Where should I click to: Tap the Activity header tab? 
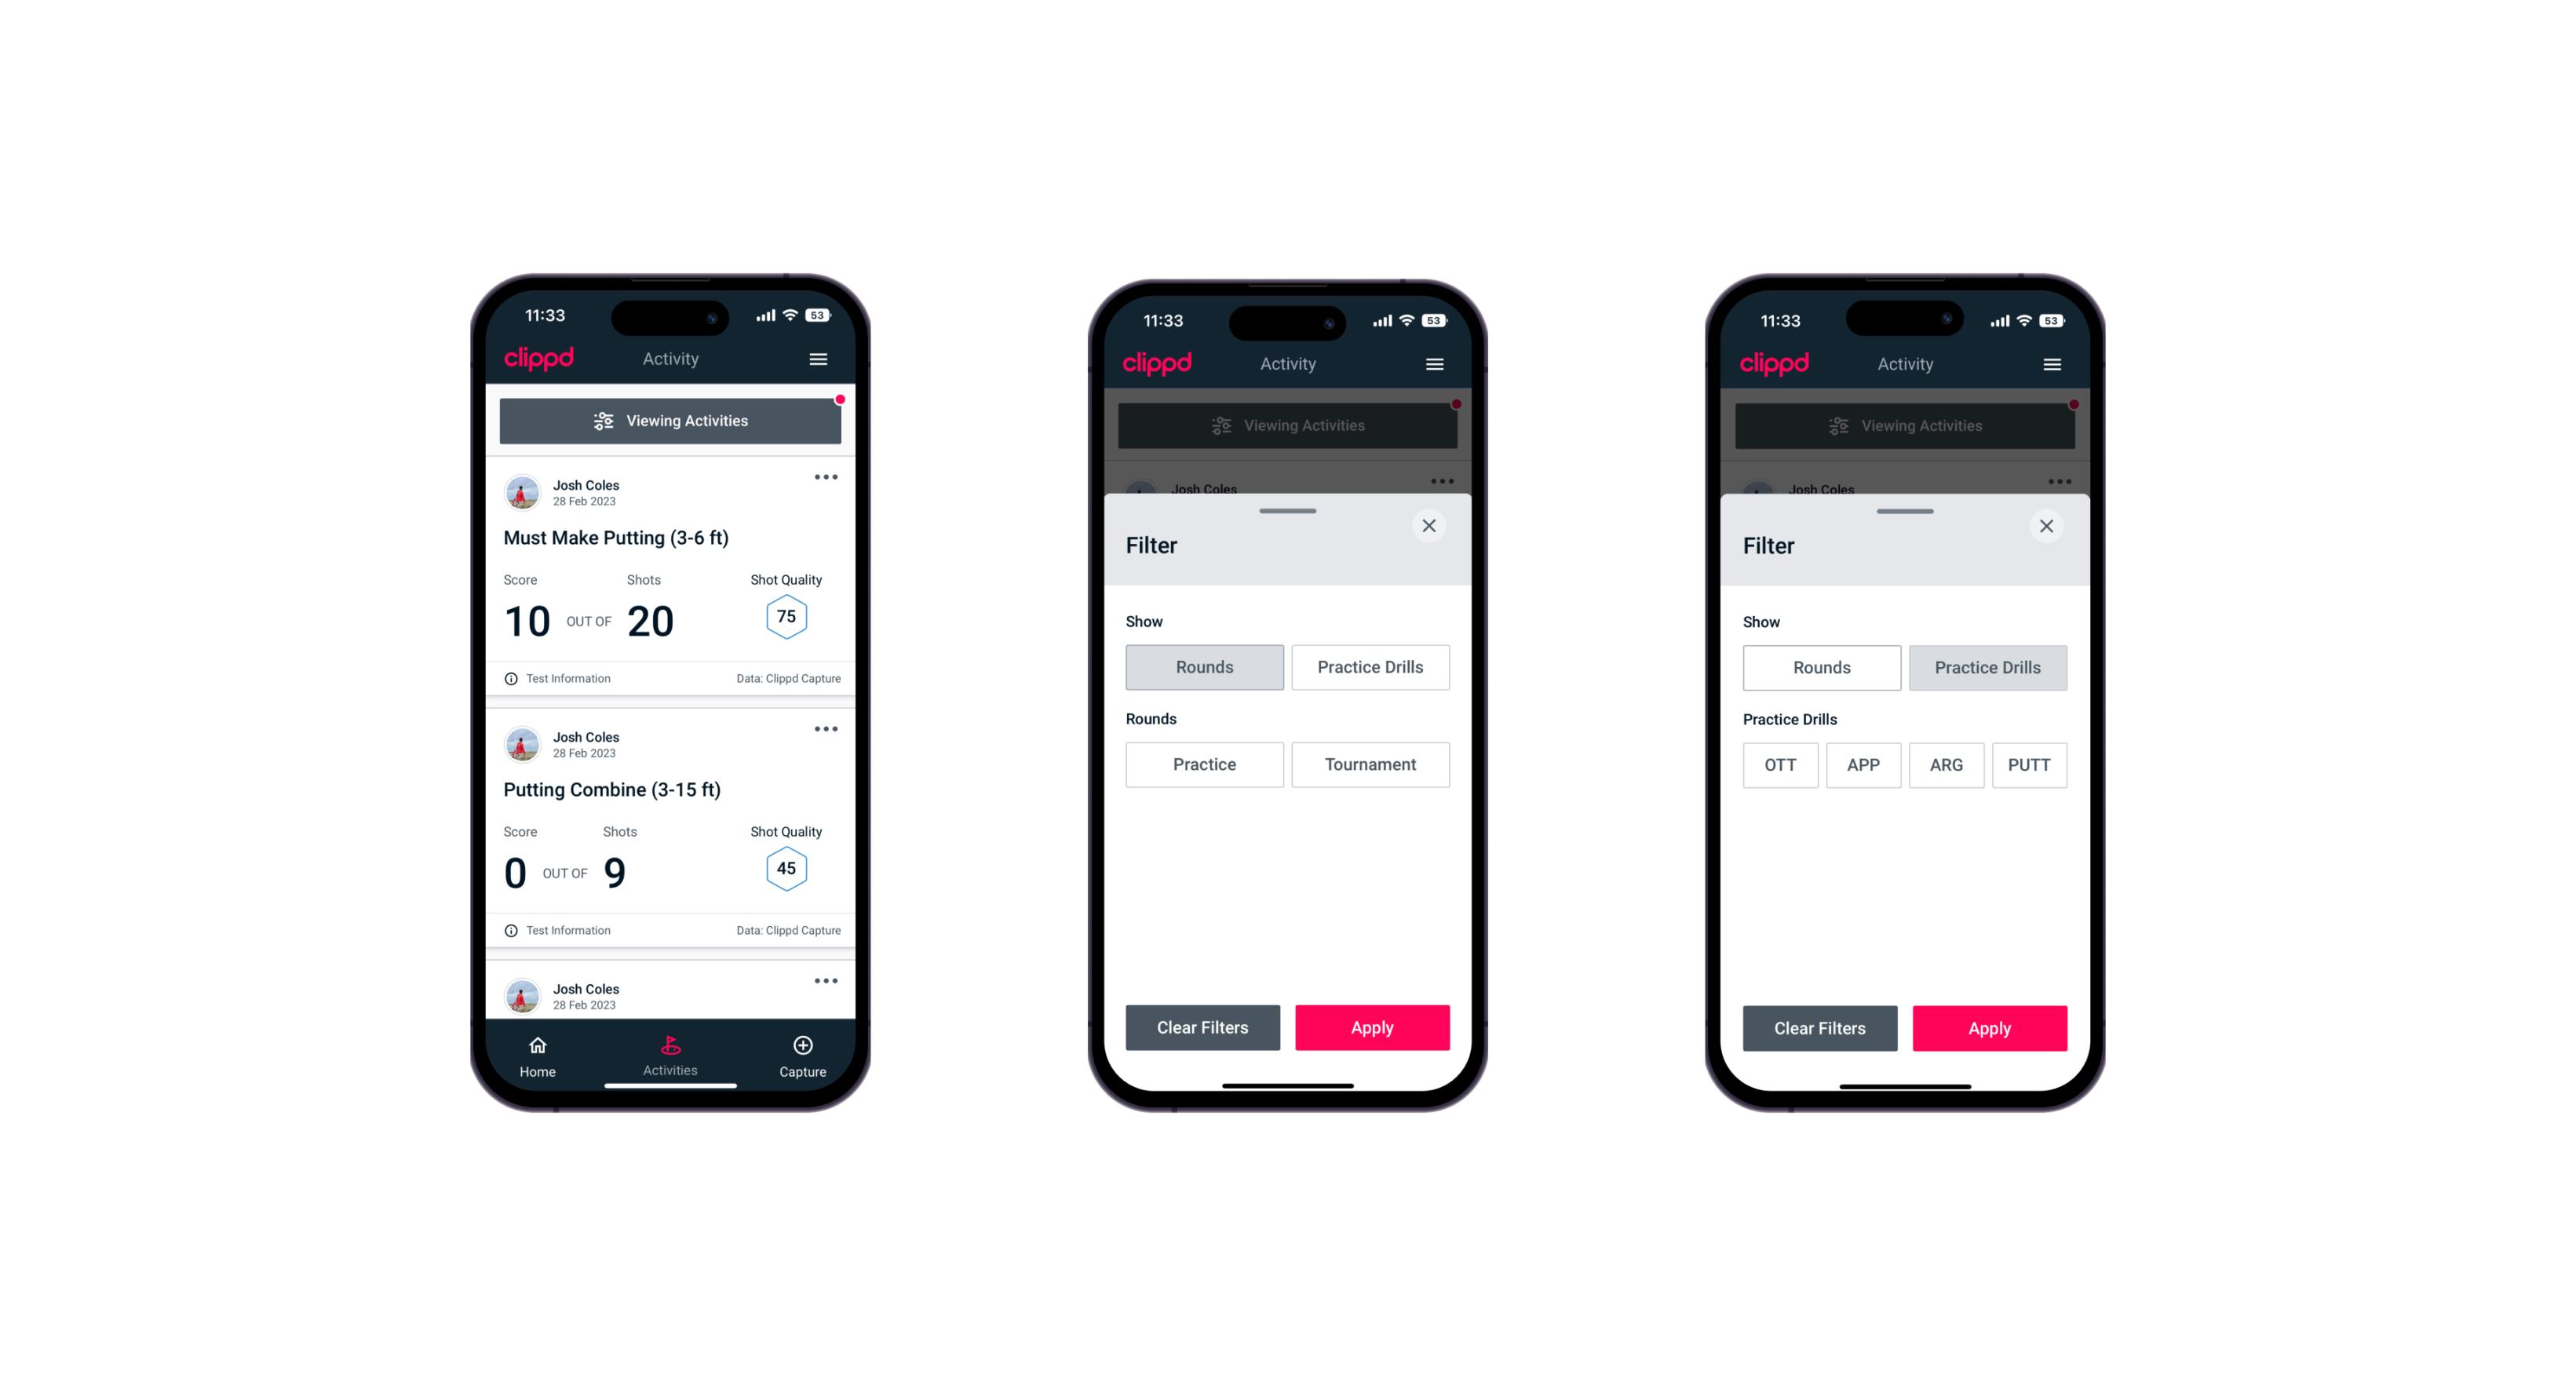[x=670, y=359]
